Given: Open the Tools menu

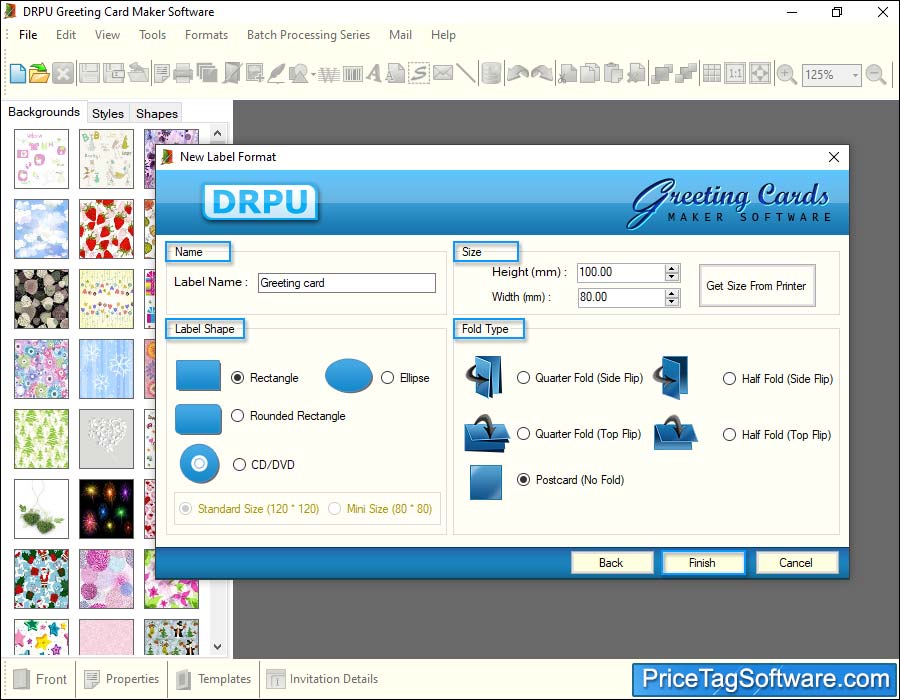Looking at the screenshot, I should tap(152, 35).
